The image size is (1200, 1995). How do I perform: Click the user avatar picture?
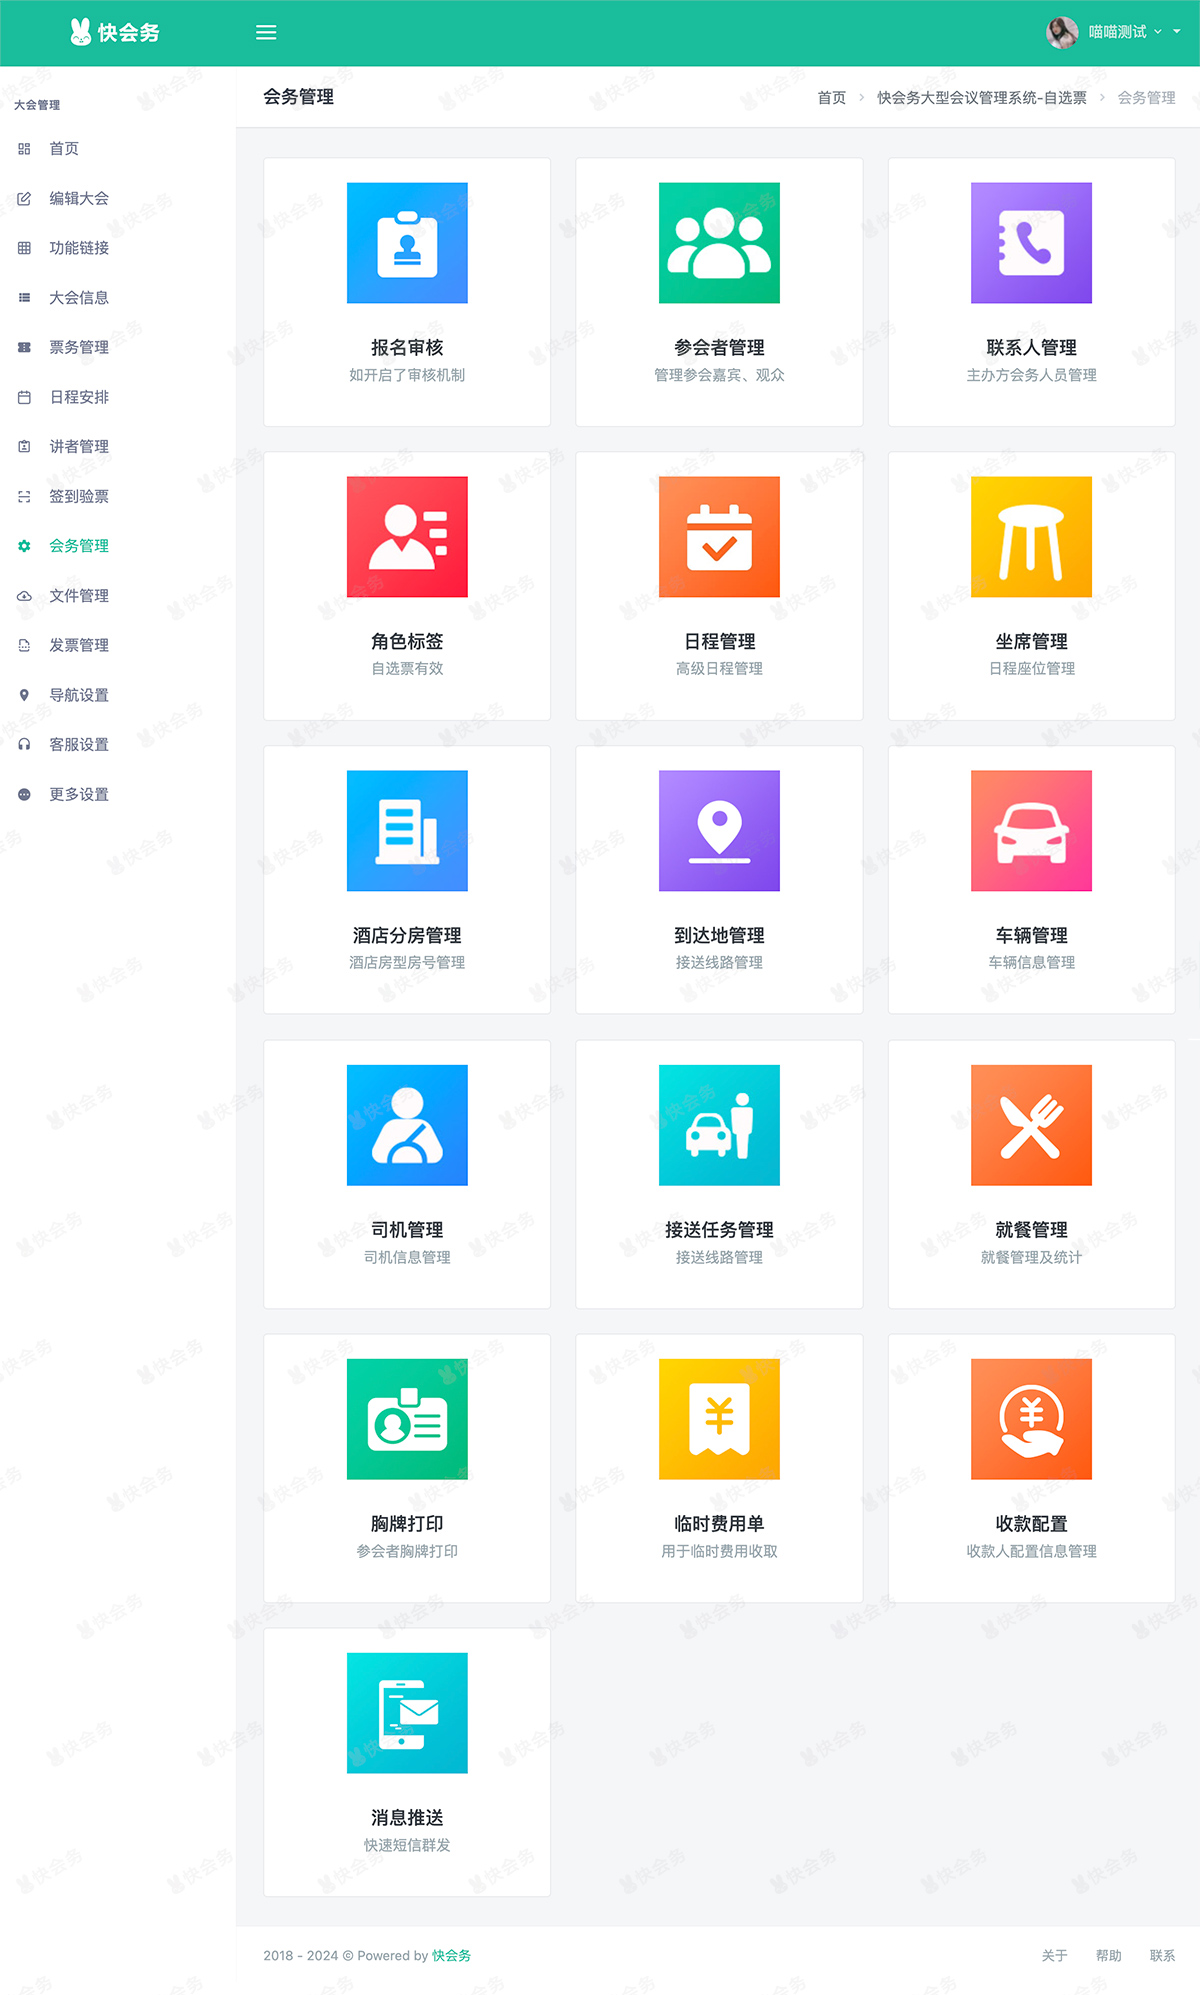(x=1061, y=32)
